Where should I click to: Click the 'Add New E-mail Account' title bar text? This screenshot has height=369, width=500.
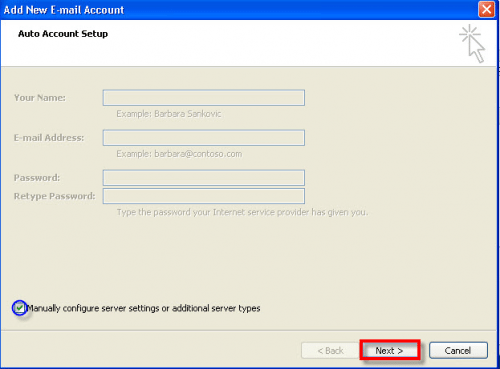click(64, 10)
